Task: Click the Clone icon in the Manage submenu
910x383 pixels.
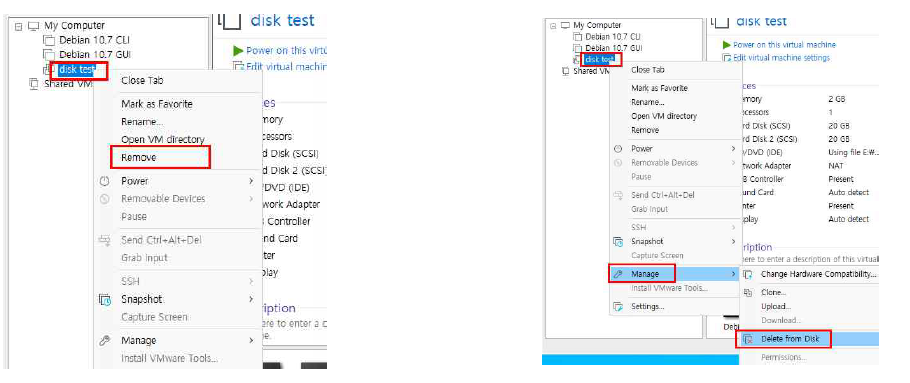Action: click(x=748, y=292)
